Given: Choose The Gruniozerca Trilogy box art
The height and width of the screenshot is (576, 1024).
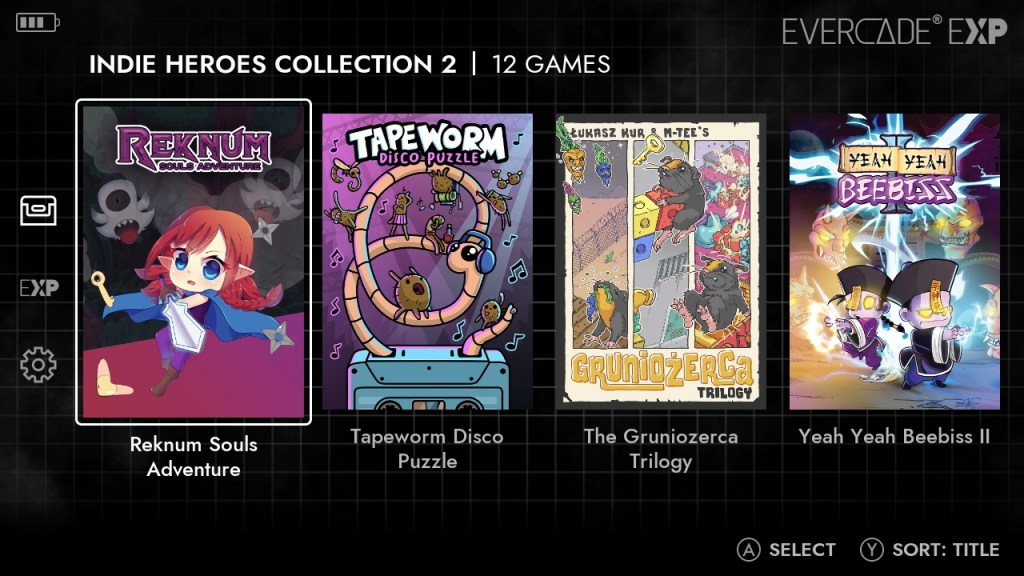Looking at the screenshot, I should (x=660, y=261).
